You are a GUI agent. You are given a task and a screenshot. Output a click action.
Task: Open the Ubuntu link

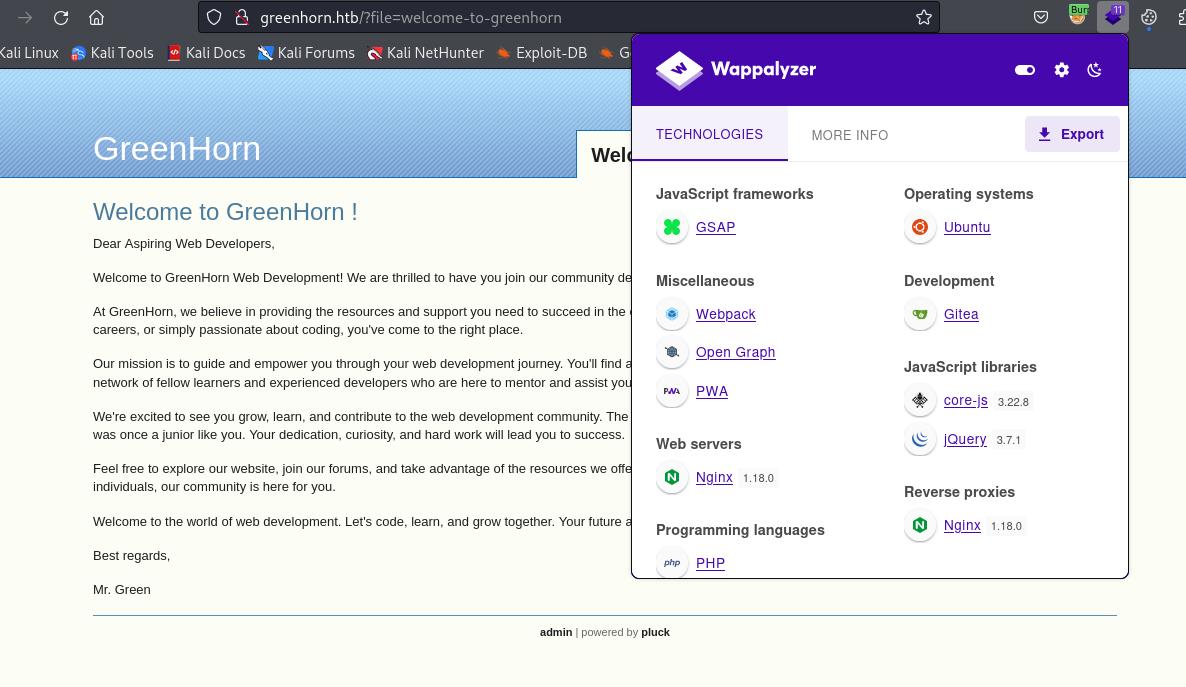(x=967, y=227)
